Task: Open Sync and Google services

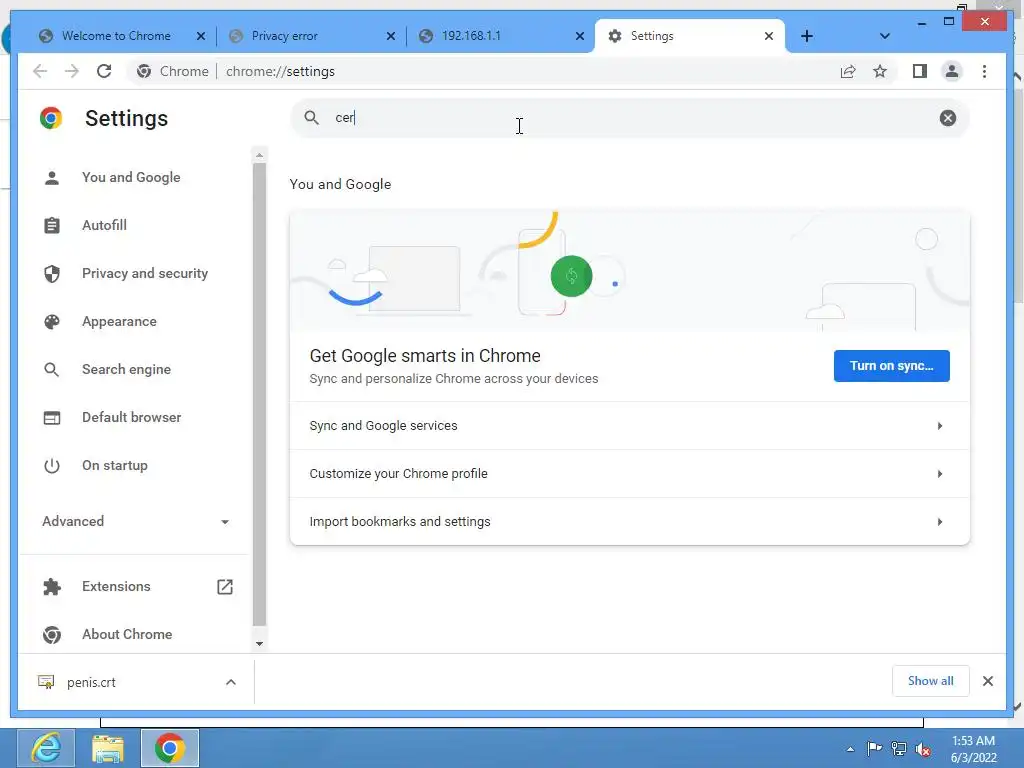Action: pos(630,426)
